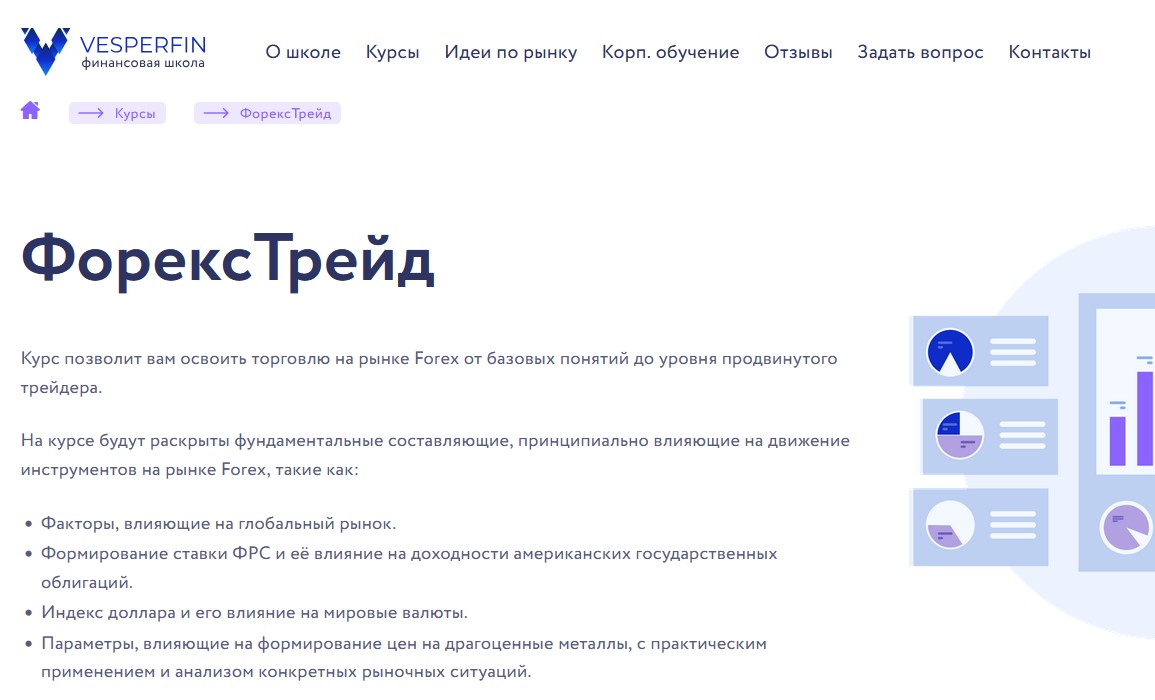Click the light pie chart card in the illustration
The height and width of the screenshot is (700, 1155).
pyautogui.click(x=988, y=436)
